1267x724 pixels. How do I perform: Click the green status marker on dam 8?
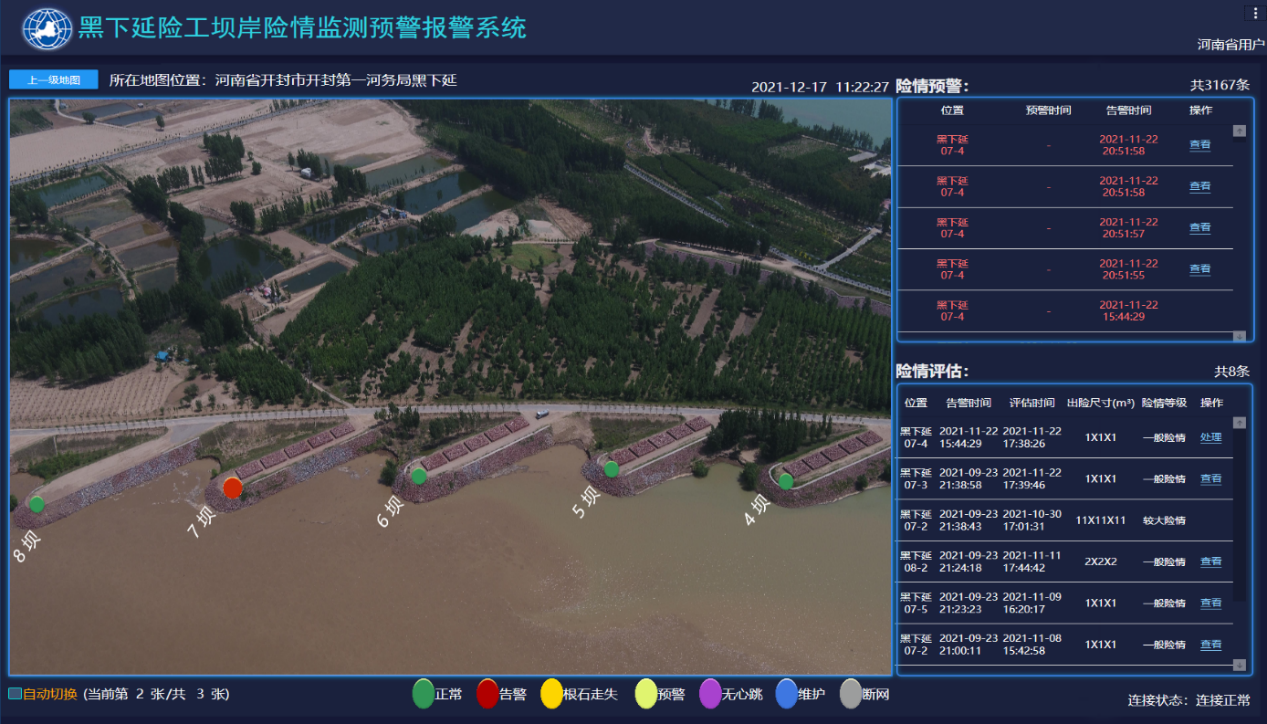[x=37, y=504]
